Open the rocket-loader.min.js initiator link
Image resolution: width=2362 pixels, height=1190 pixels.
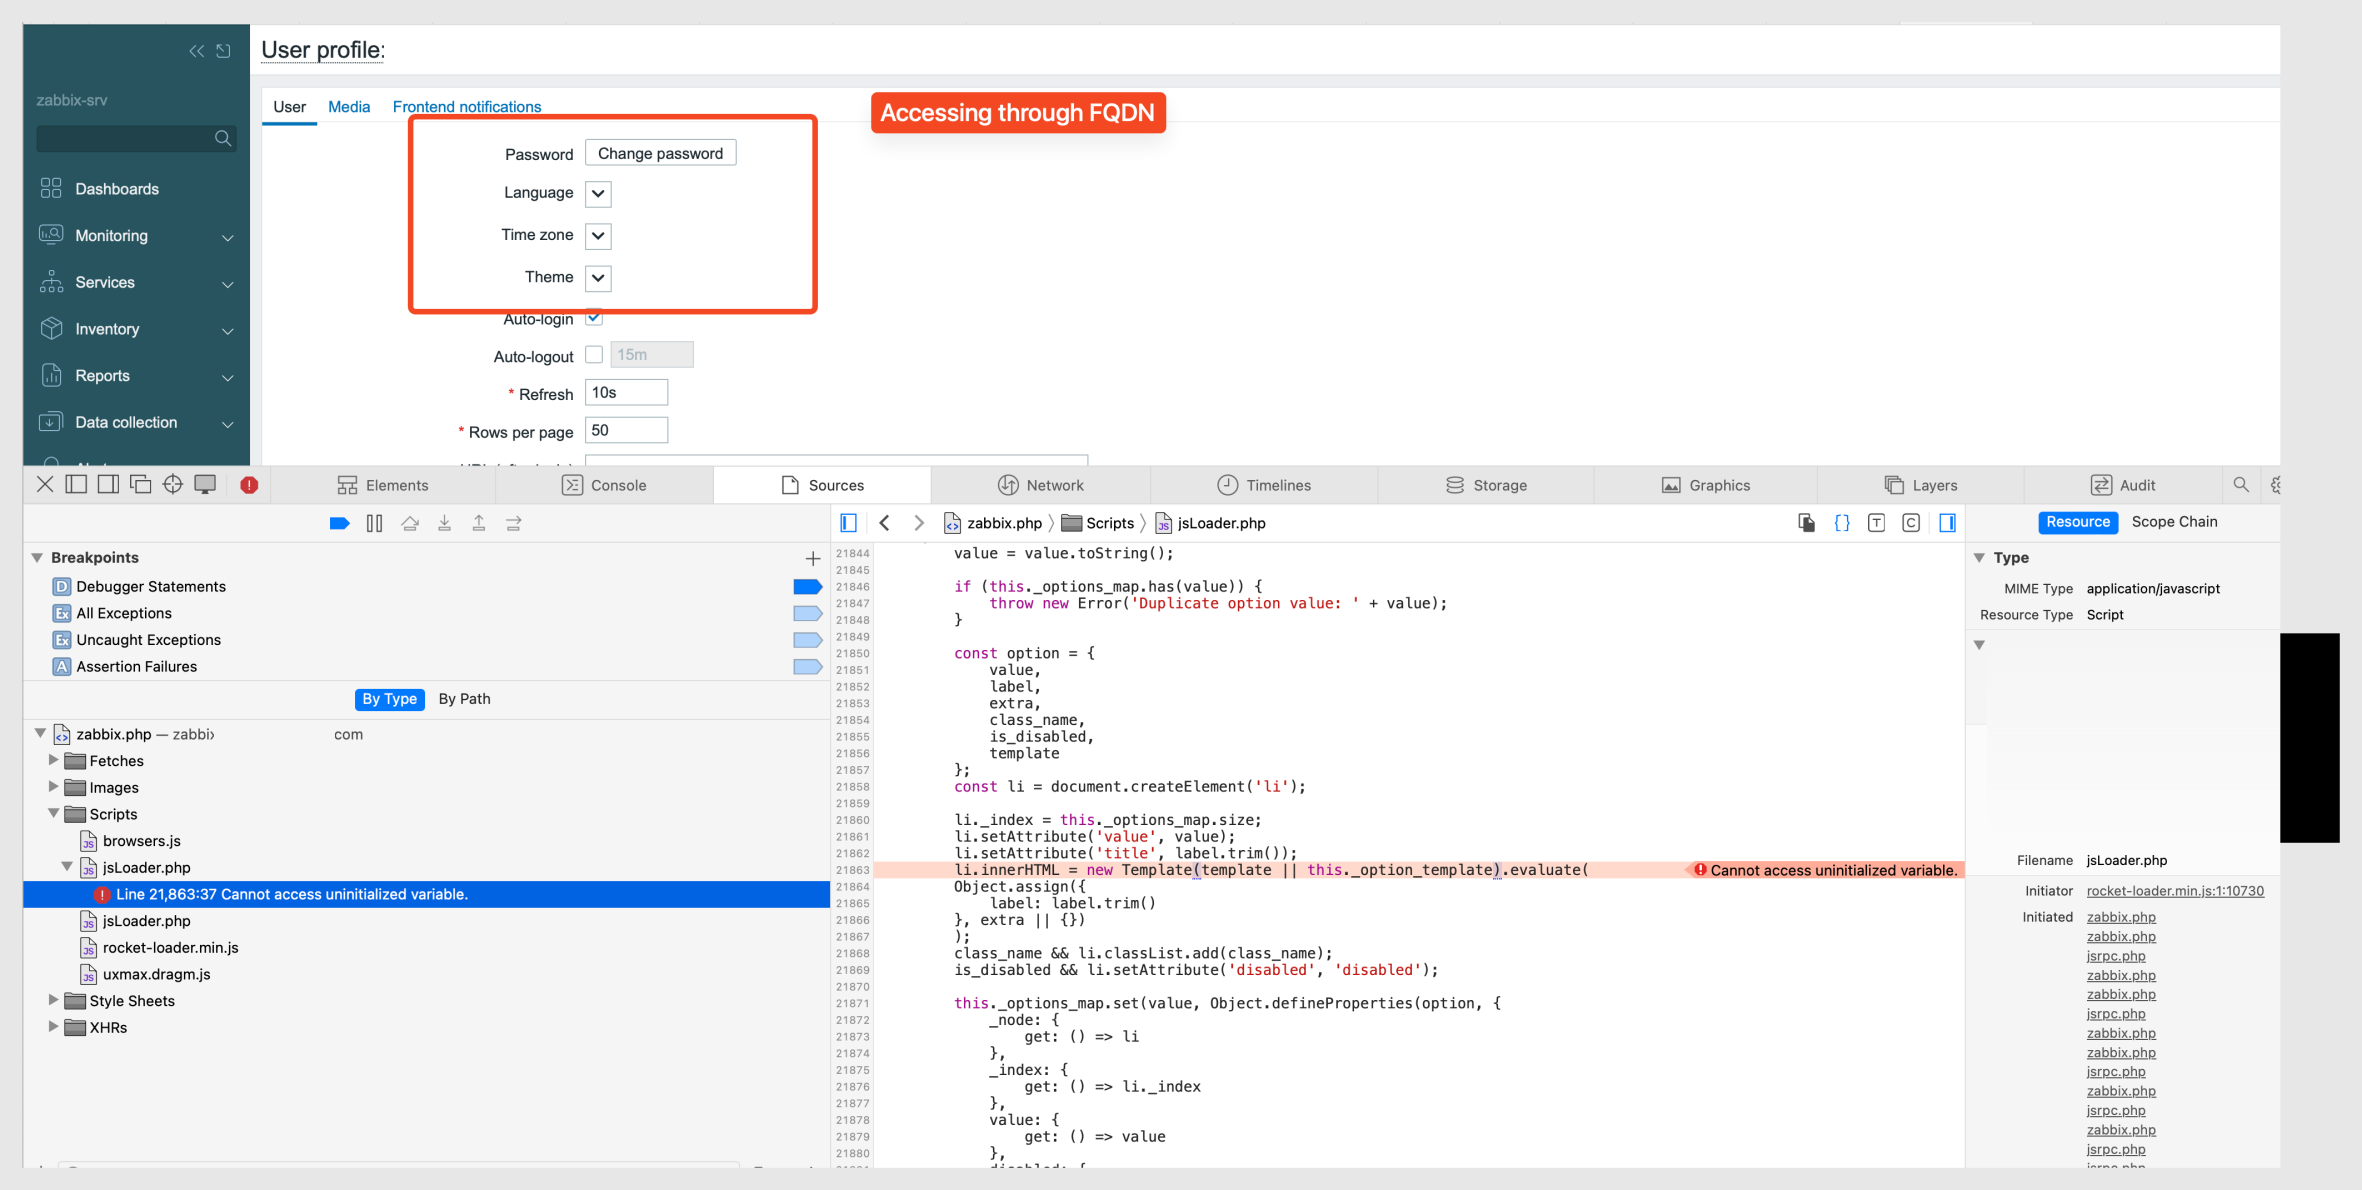click(2174, 891)
